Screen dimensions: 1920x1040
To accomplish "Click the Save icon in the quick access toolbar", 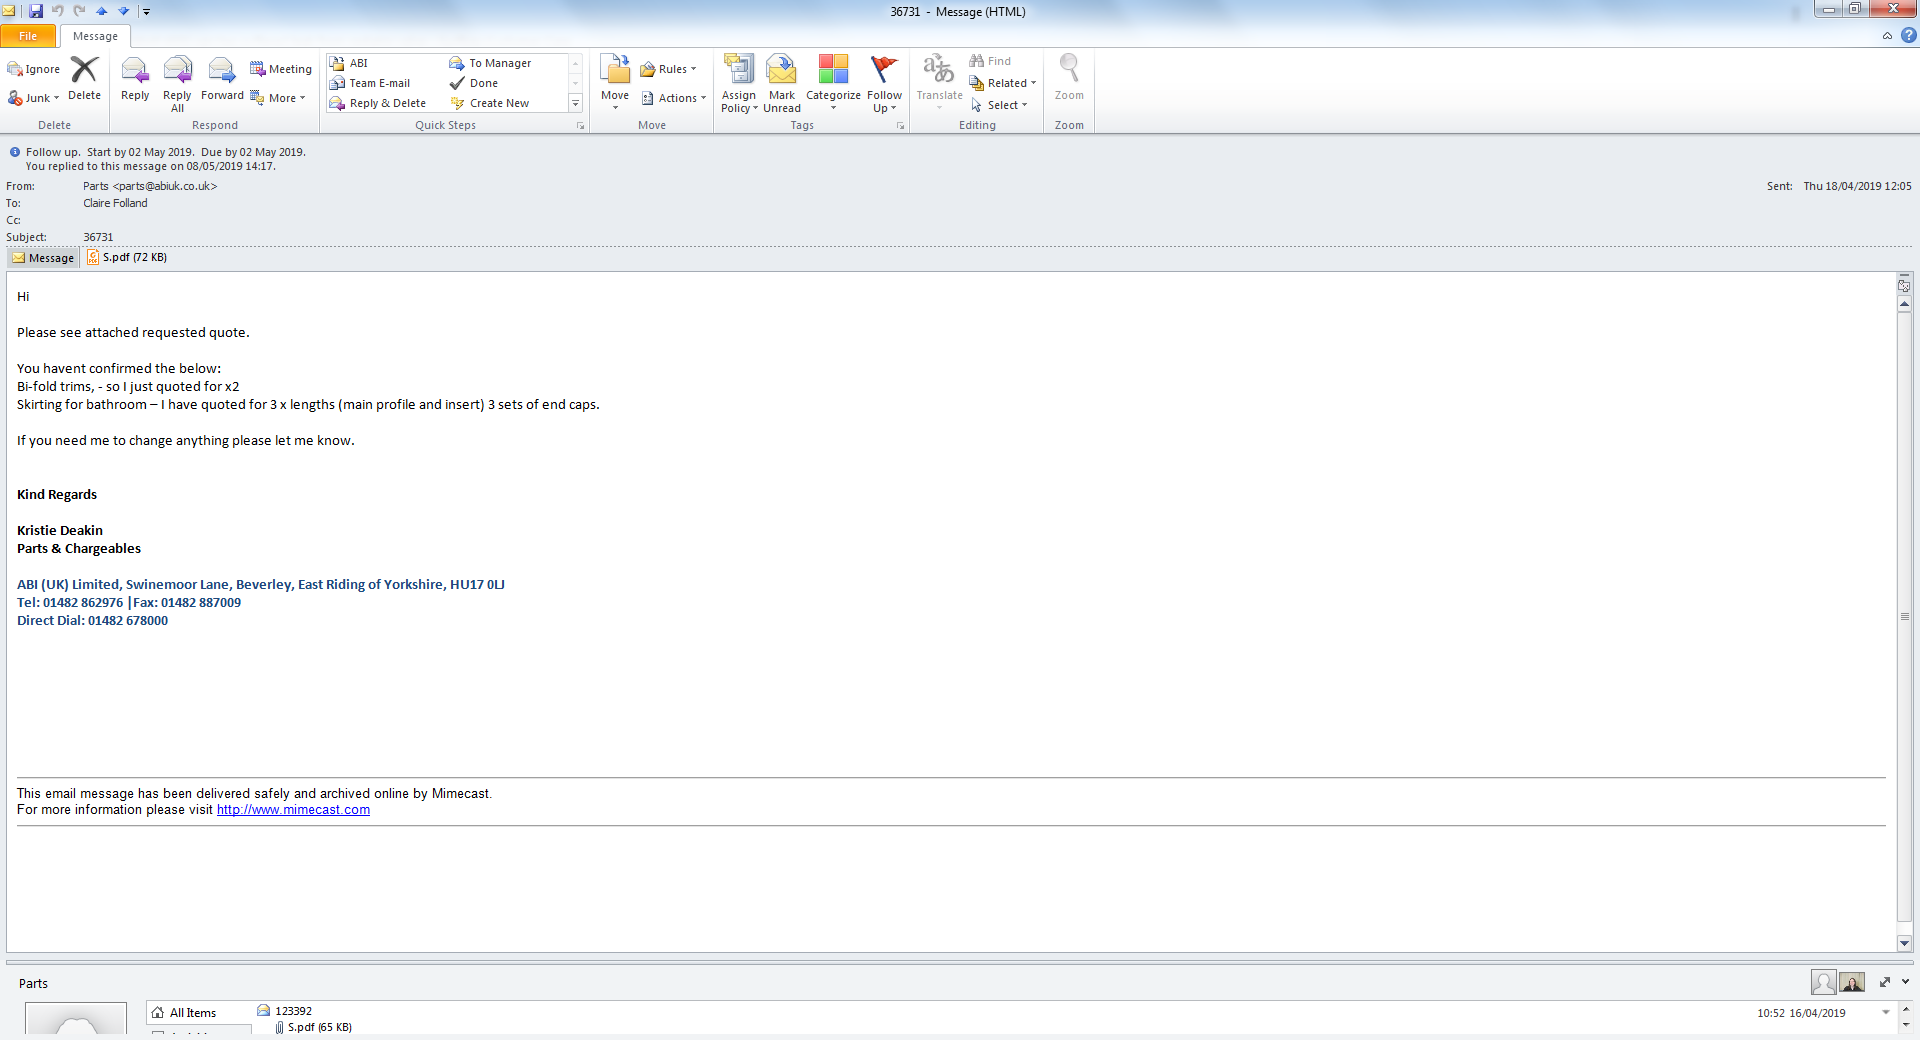I will coord(36,11).
